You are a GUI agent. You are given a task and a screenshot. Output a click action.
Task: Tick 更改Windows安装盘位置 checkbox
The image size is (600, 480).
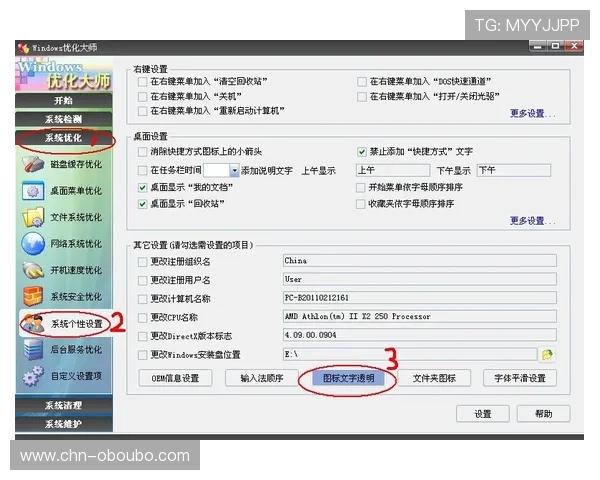[x=142, y=355]
